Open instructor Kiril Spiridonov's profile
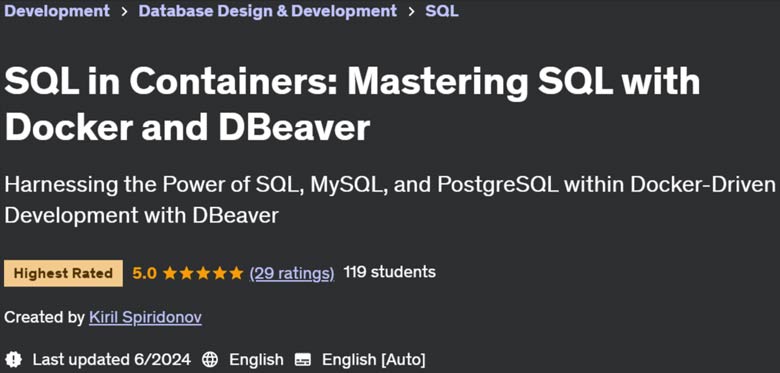 pyautogui.click(x=145, y=317)
